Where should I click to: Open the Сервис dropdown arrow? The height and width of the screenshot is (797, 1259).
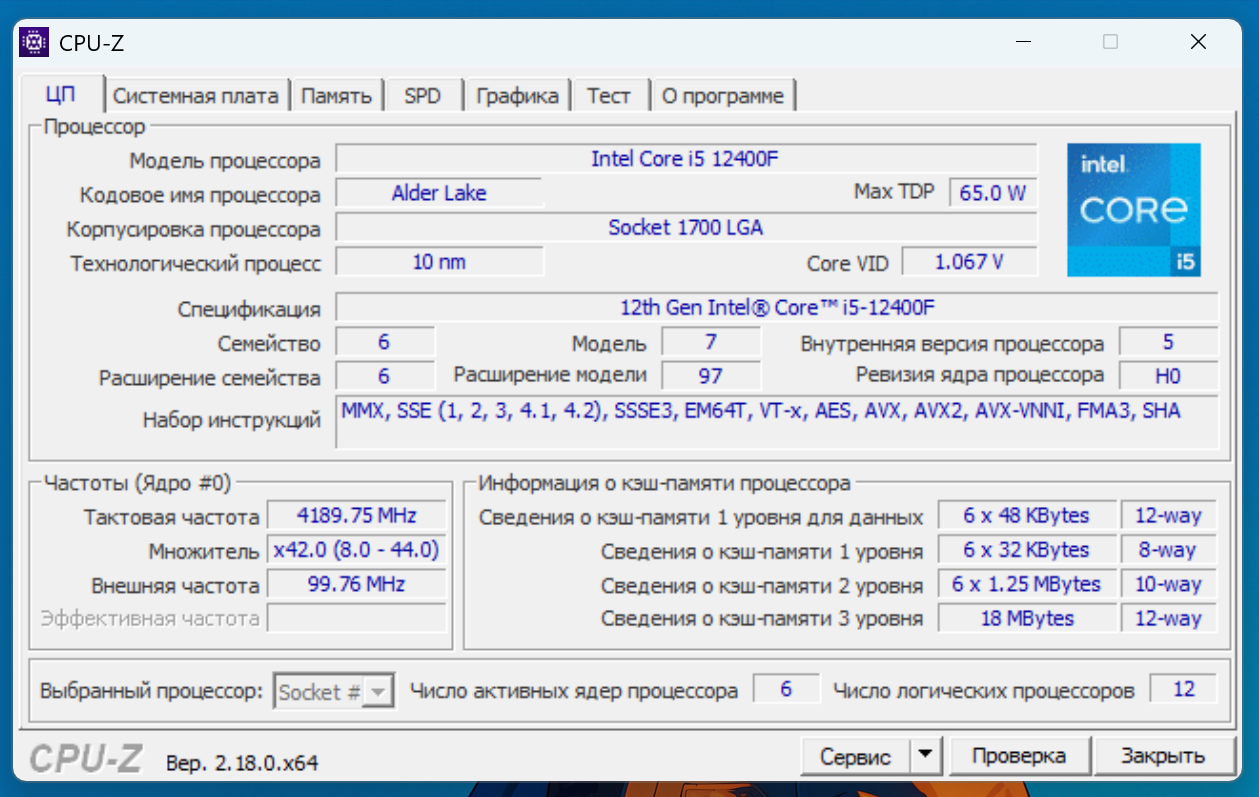tap(925, 756)
